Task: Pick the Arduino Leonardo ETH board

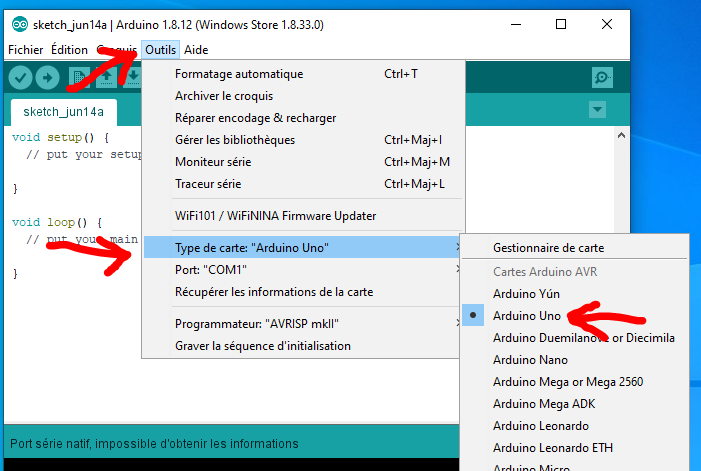Action: 553,448
